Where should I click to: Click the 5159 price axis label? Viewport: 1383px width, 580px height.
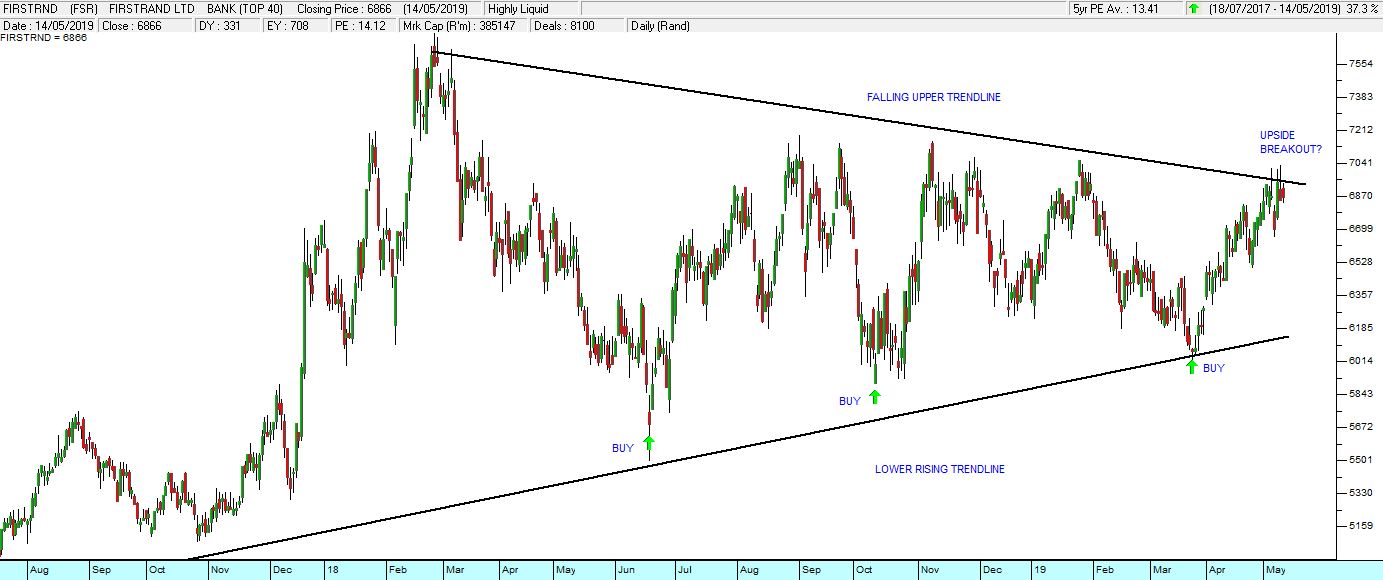click(1360, 526)
